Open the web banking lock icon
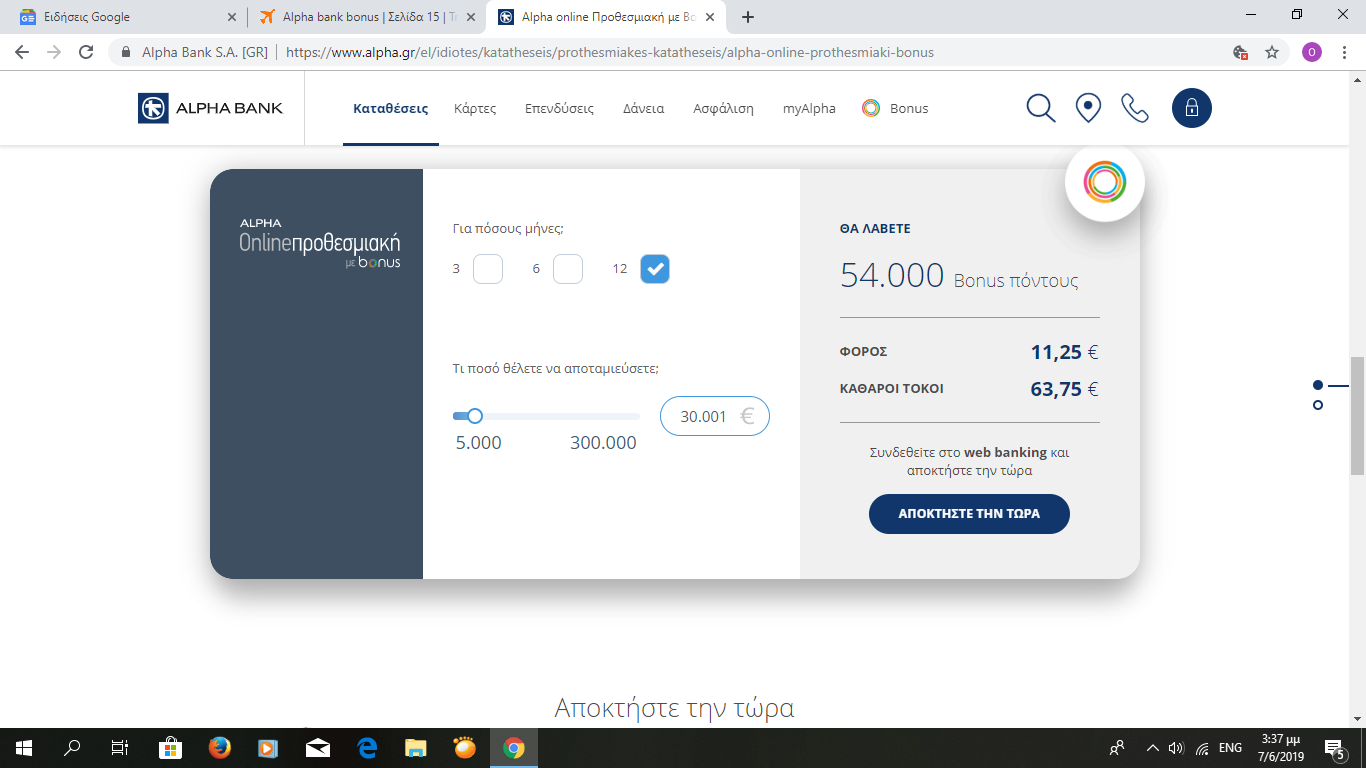The image size is (1366, 768). (x=1191, y=108)
